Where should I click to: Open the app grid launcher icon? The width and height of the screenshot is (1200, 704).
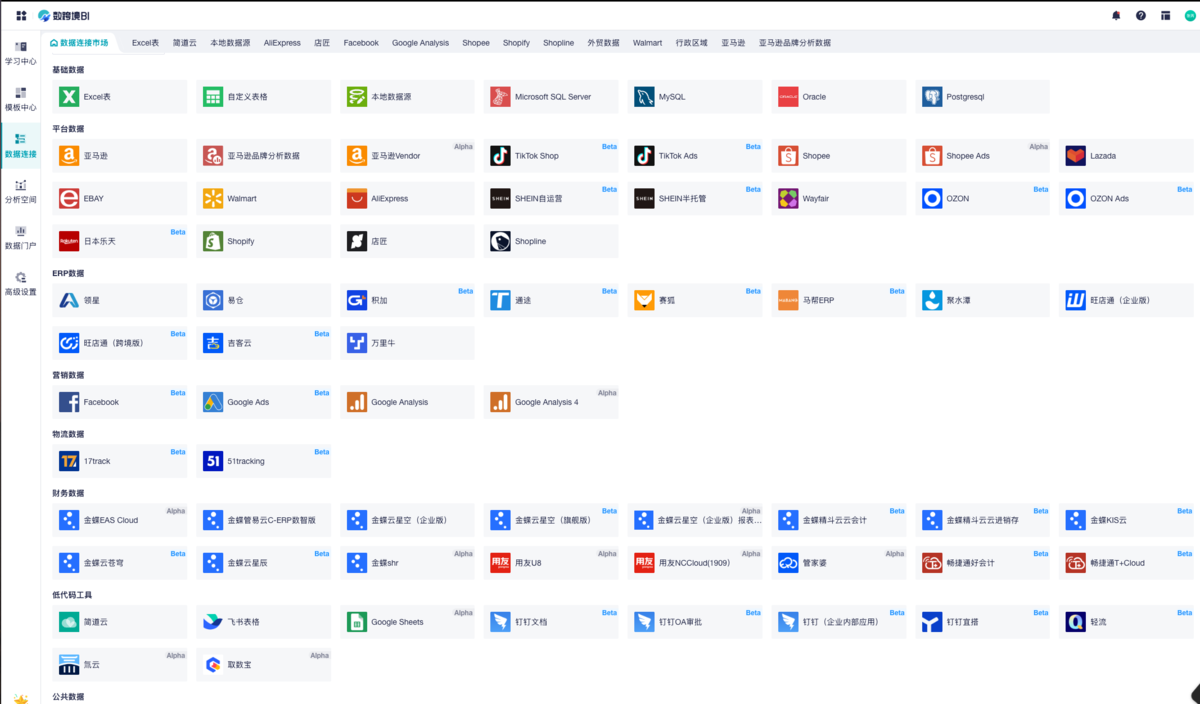(x=21, y=16)
